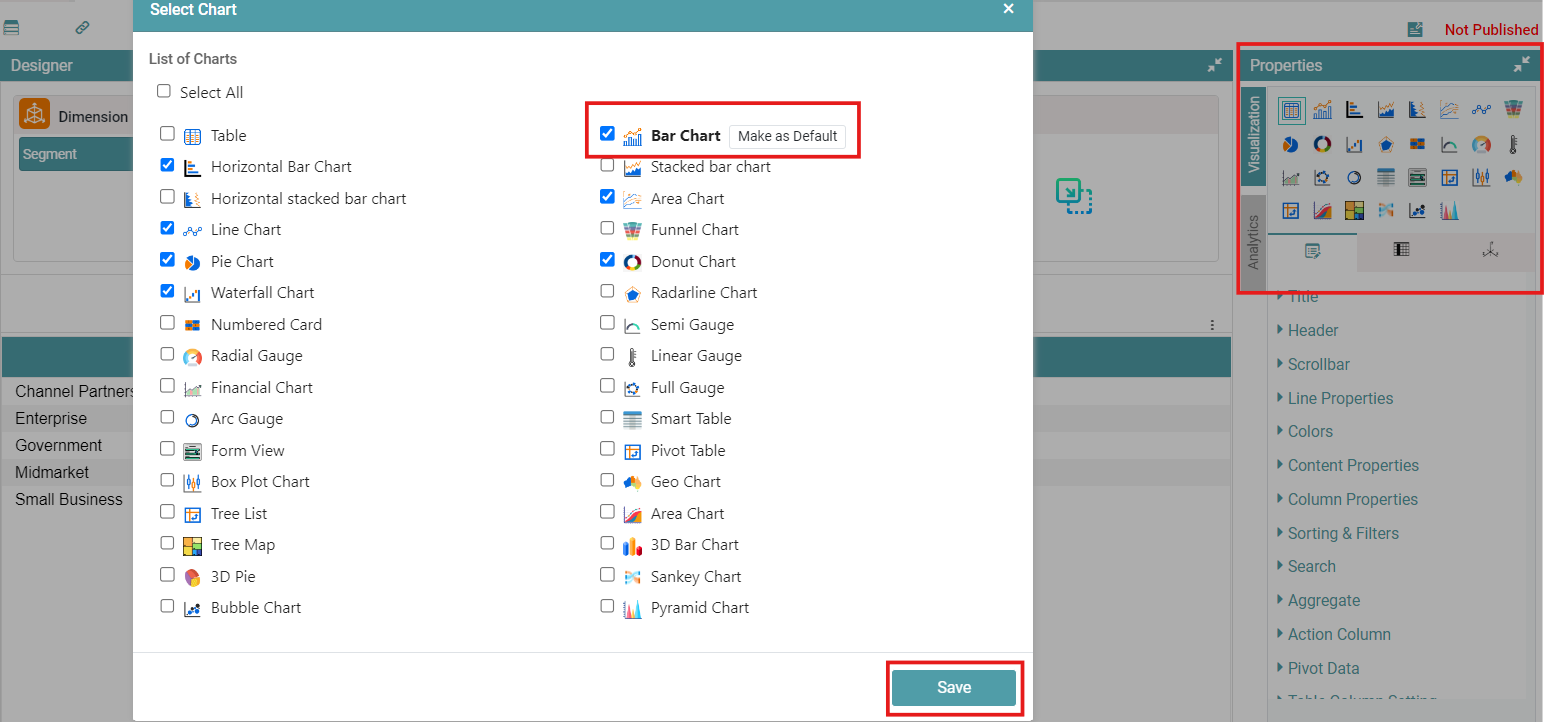
Task: Check the Select All checkbox
Action: click(164, 91)
